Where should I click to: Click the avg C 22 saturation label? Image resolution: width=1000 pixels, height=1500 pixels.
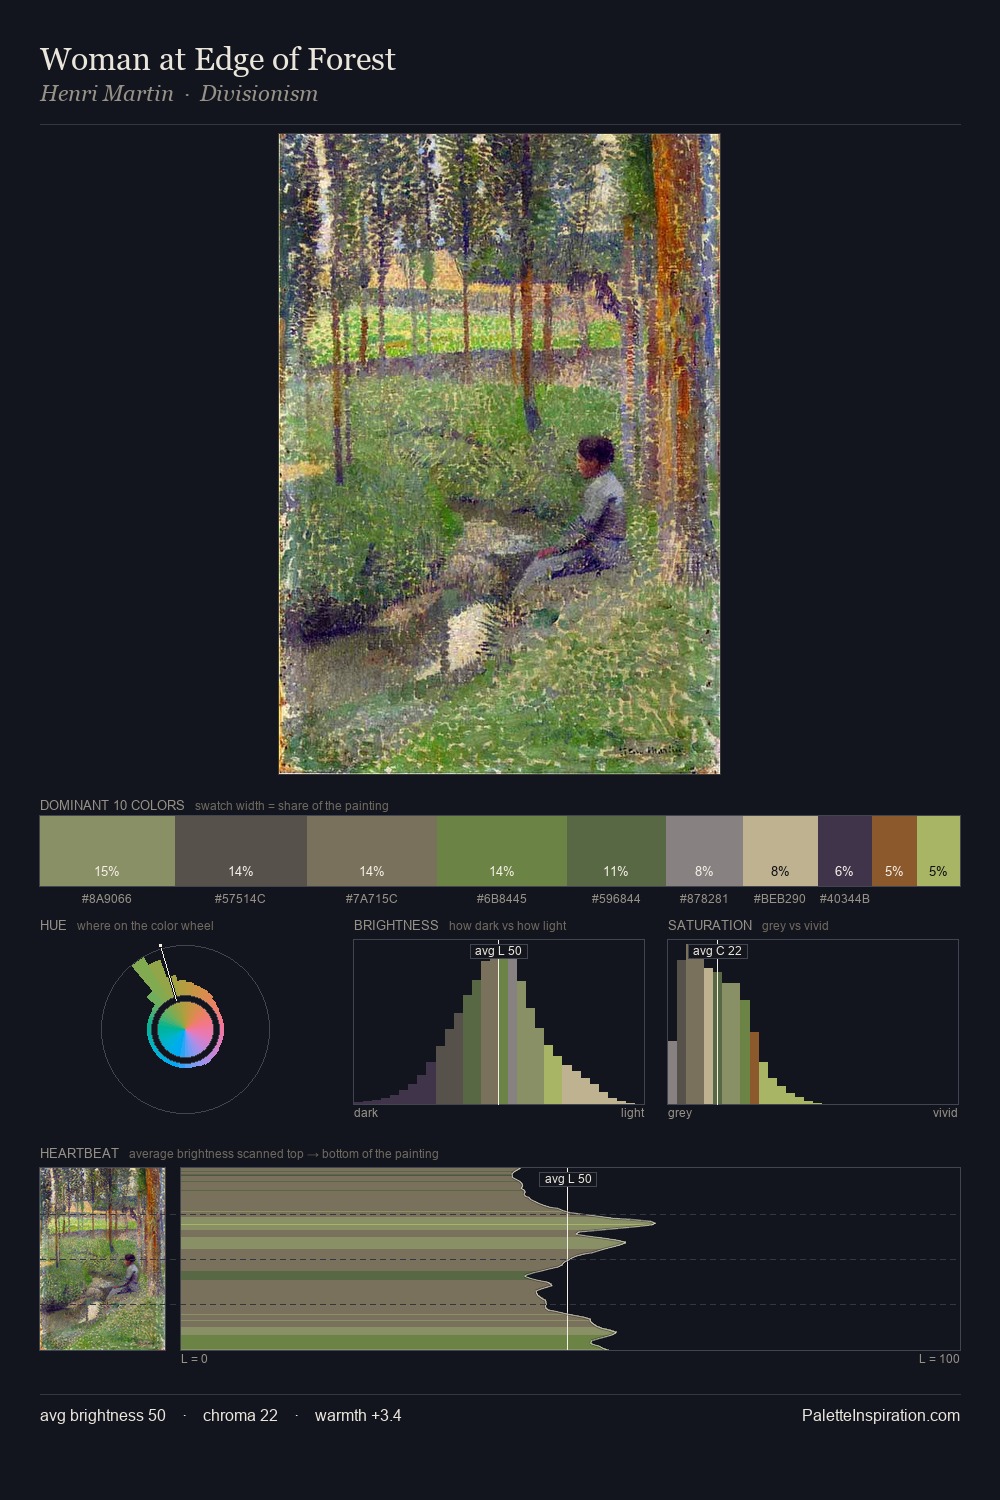[x=717, y=951]
